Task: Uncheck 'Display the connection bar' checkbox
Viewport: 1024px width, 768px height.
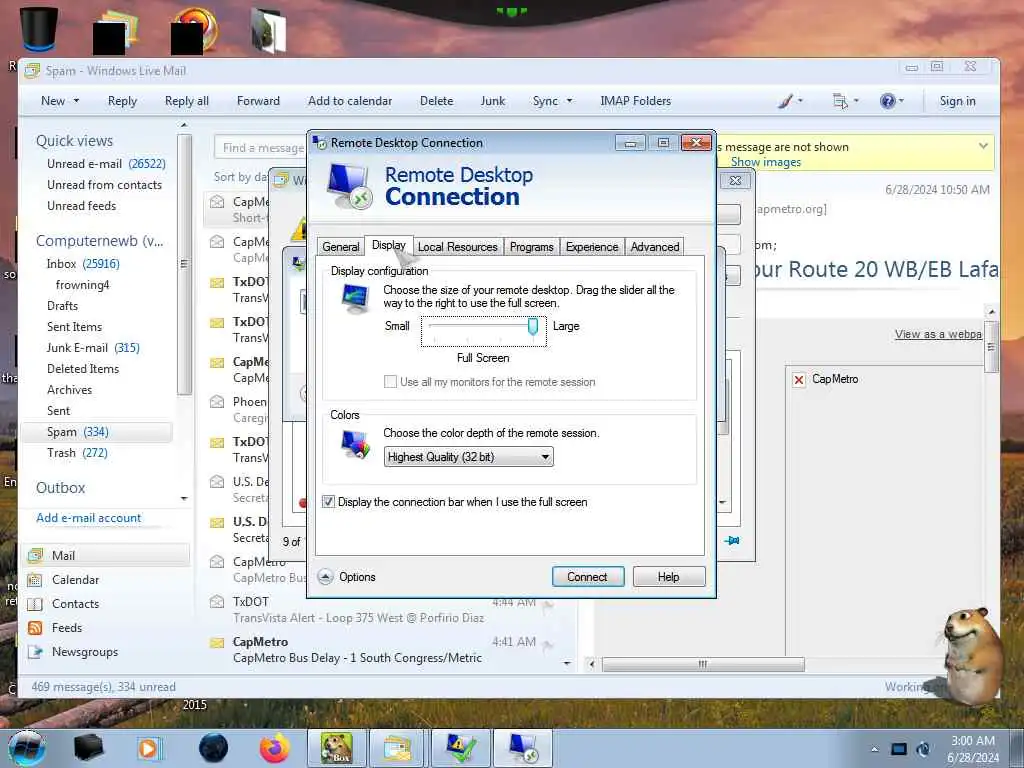Action: point(328,502)
